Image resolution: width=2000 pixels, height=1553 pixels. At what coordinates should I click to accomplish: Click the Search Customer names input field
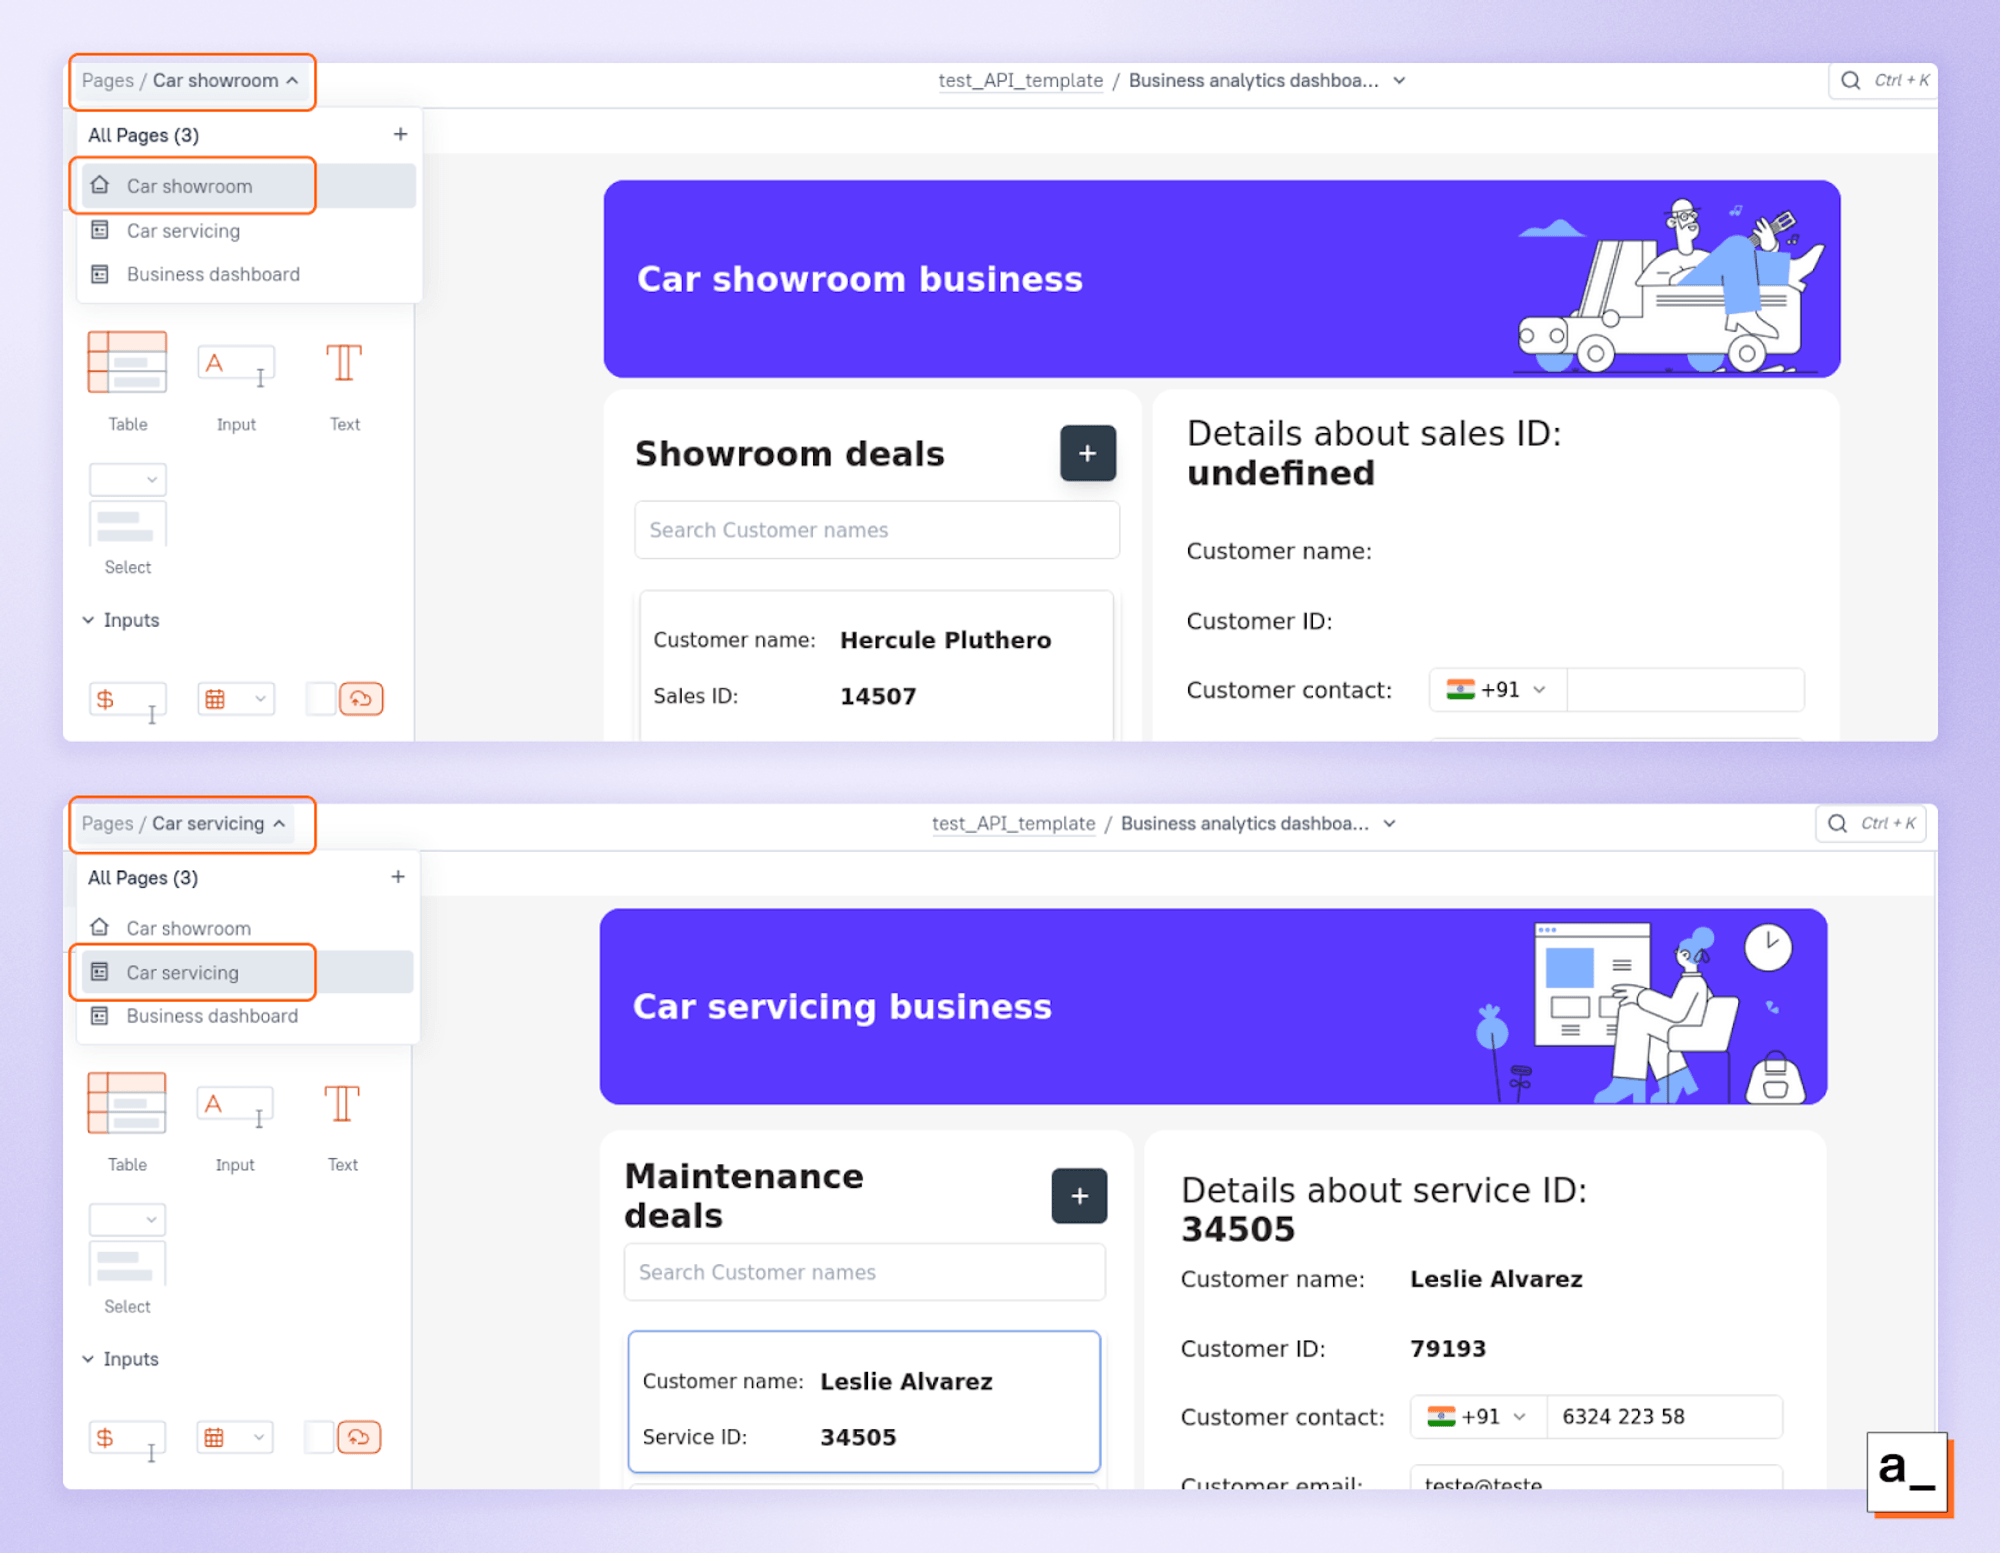pos(876,530)
